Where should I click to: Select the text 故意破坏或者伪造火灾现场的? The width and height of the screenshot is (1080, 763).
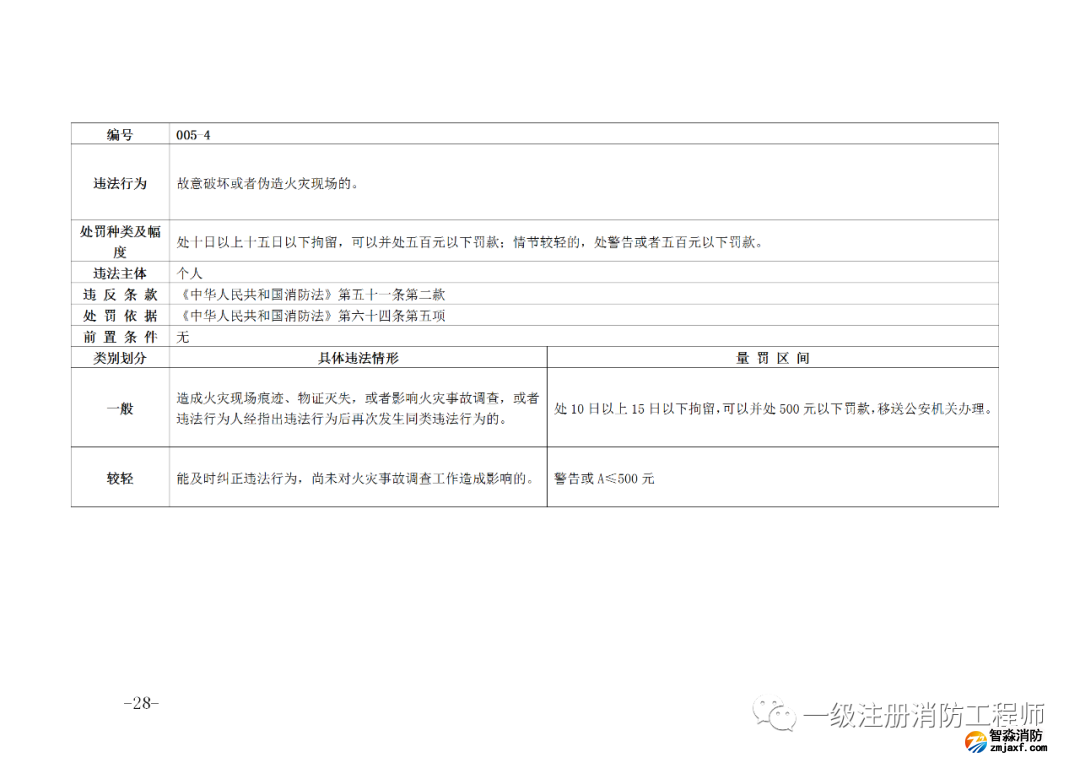click(x=267, y=183)
